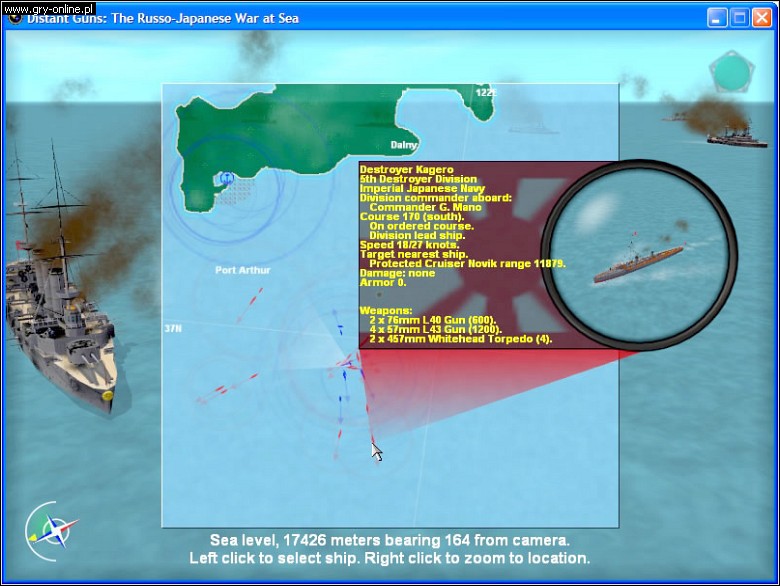Minimize the Distant Guns window
Image resolution: width=780 pixels, height=586 pixels.
717,18
